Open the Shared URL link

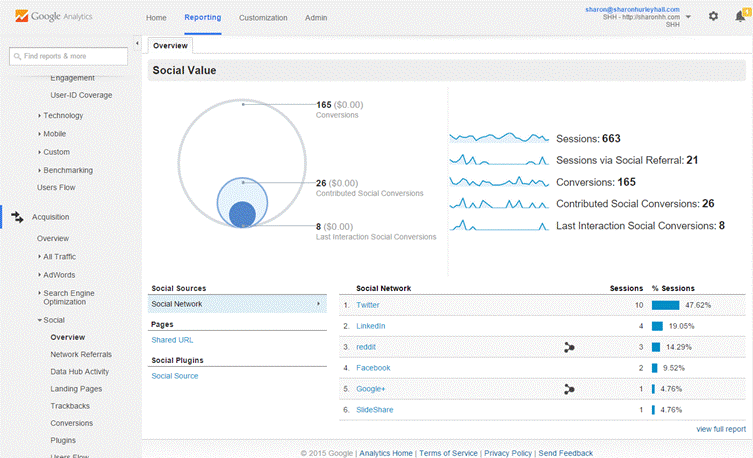172,340
